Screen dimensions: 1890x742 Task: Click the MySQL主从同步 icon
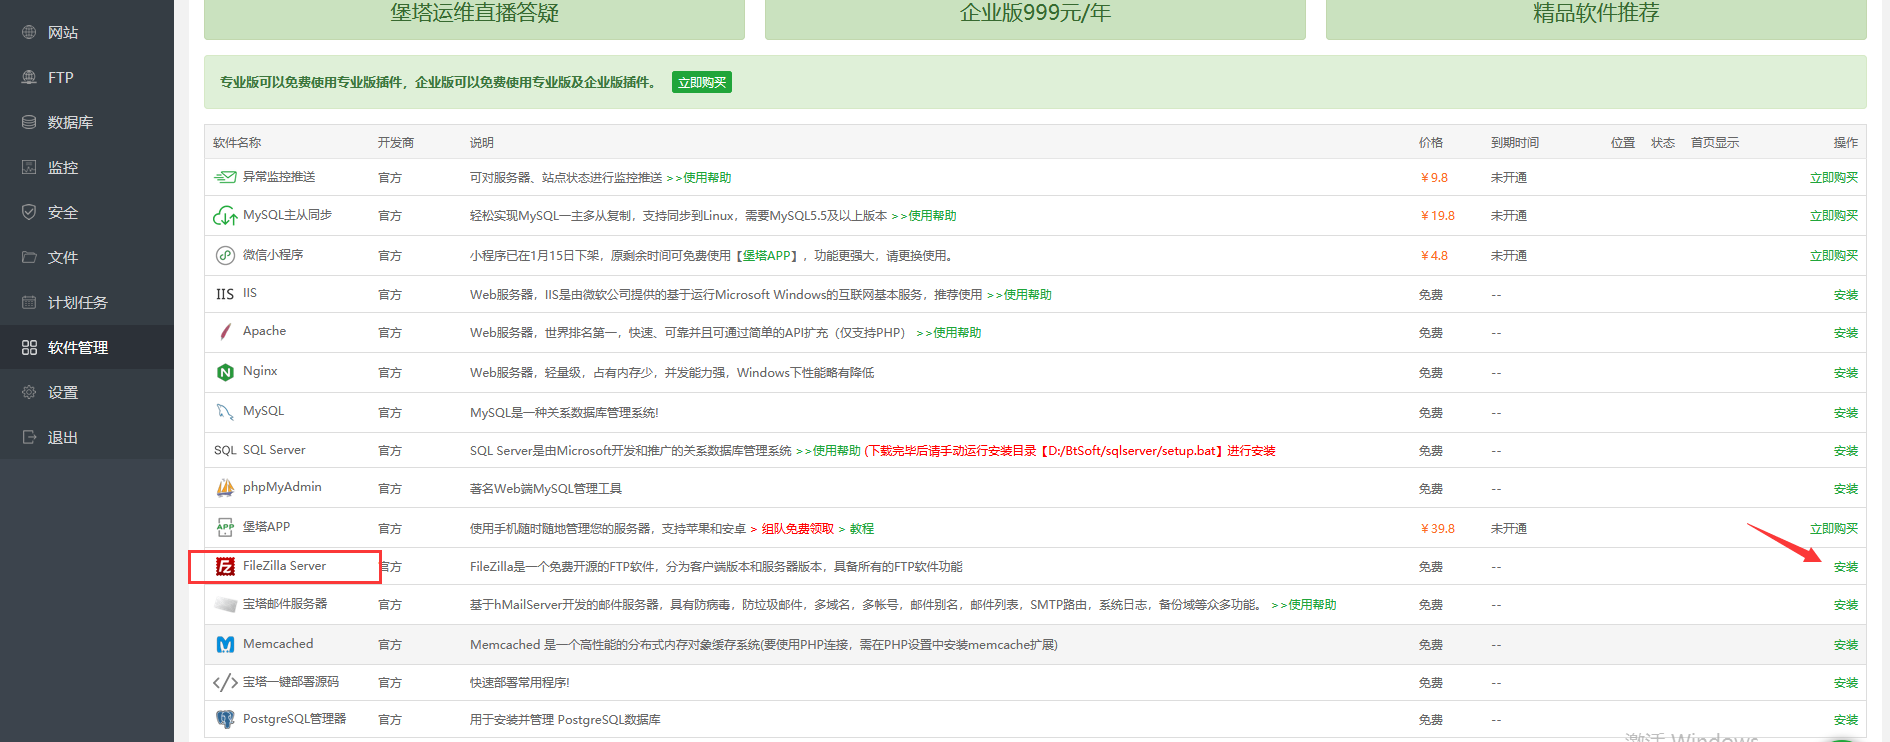(x=225, y=215)
